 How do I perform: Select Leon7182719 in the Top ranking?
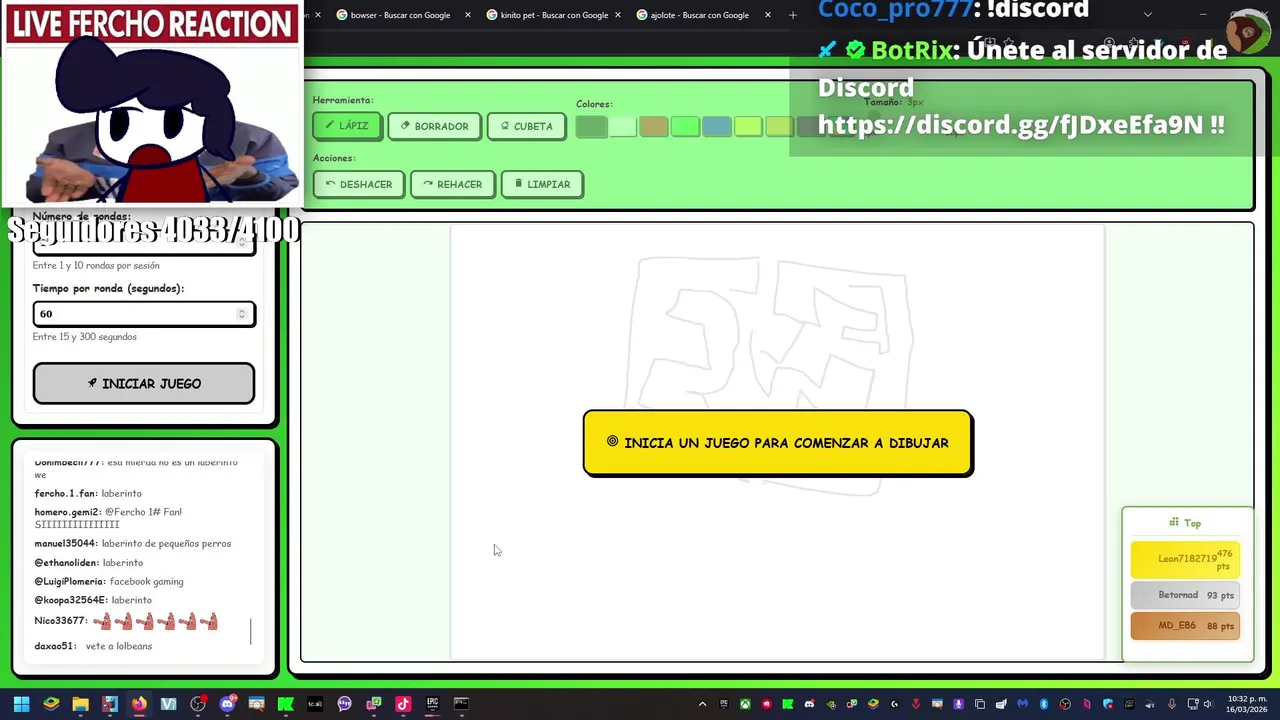point(1185,559)
